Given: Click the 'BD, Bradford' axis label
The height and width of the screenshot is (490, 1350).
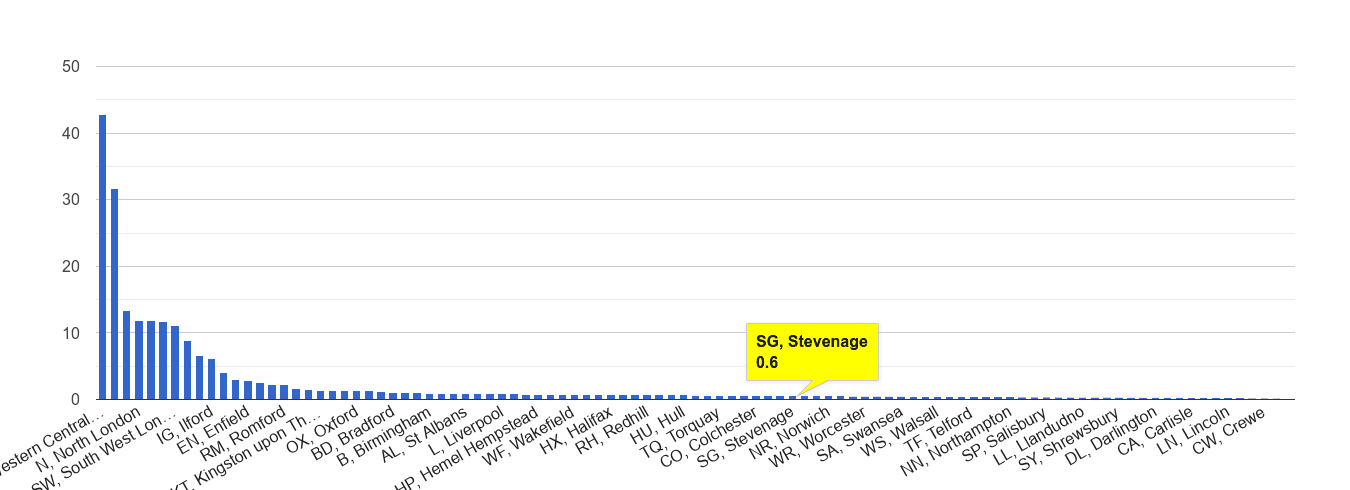Looking at the screenshot, I should [351, 432].
